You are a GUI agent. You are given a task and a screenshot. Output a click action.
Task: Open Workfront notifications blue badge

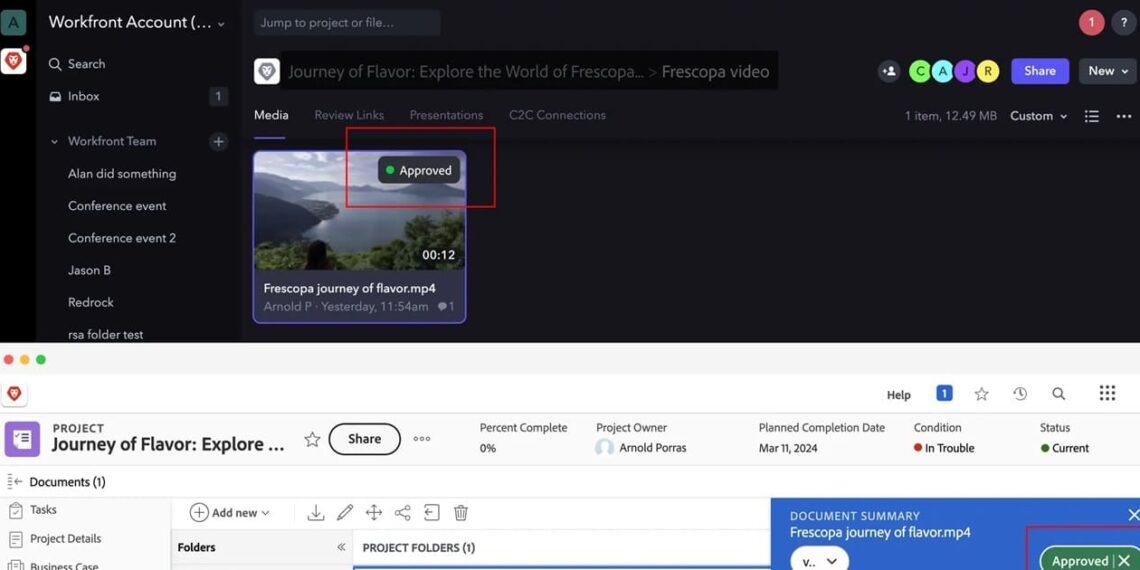coord(944,393)
